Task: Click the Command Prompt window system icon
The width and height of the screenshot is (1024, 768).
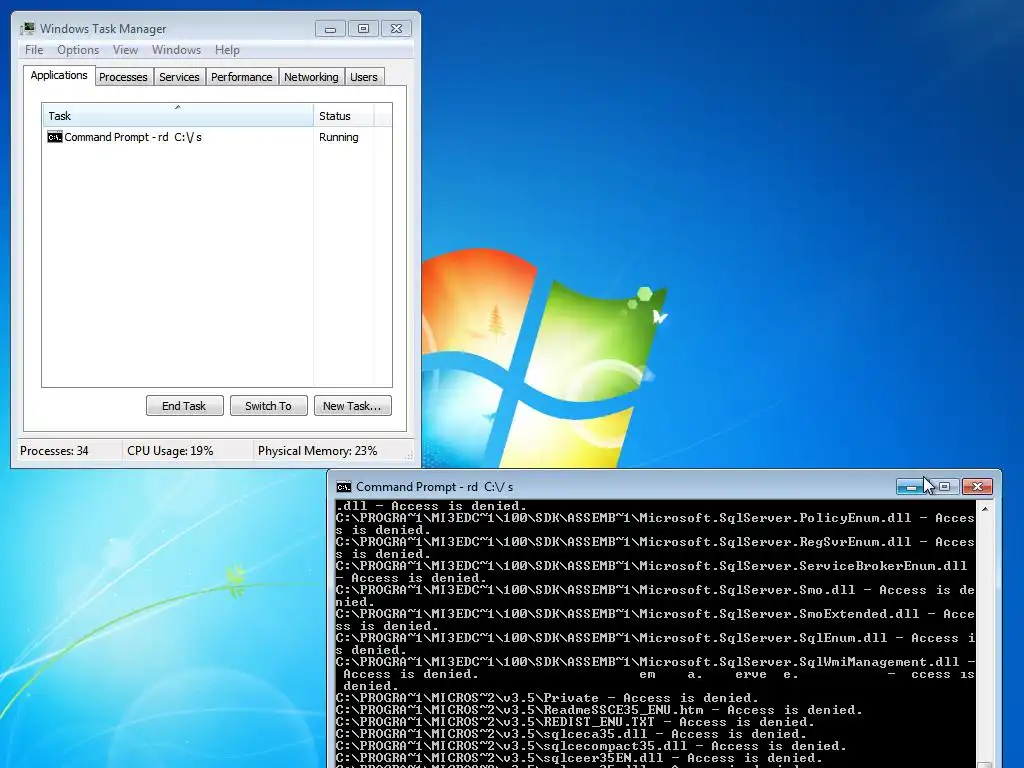Action: pos(344,487)
